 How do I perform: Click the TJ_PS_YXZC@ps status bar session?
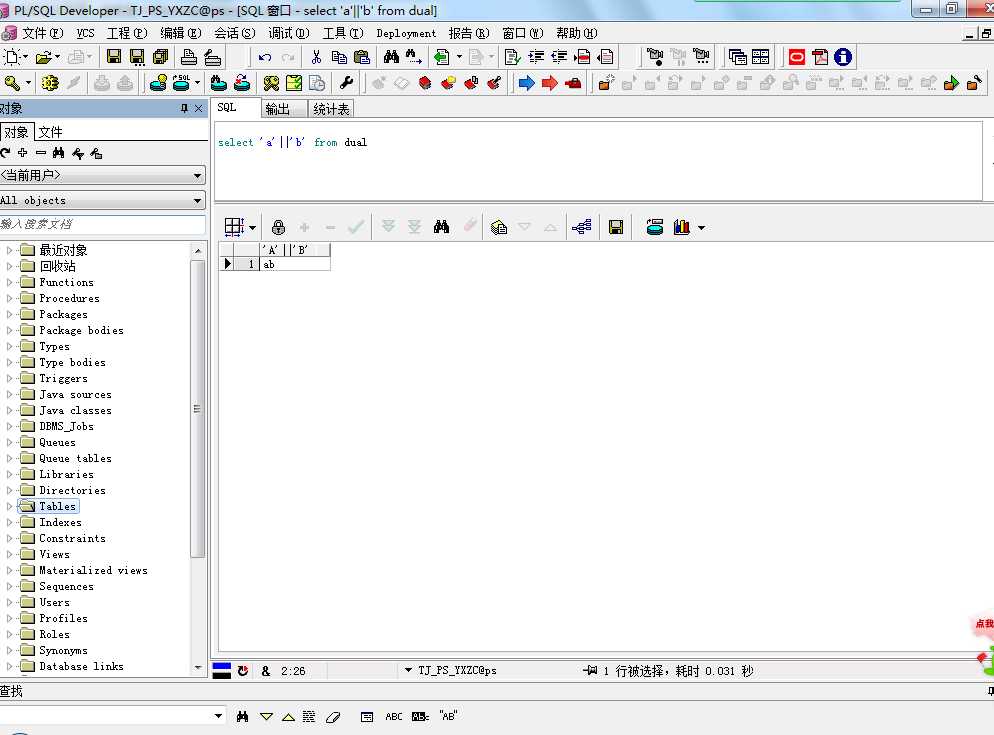[x=457, y=670]
